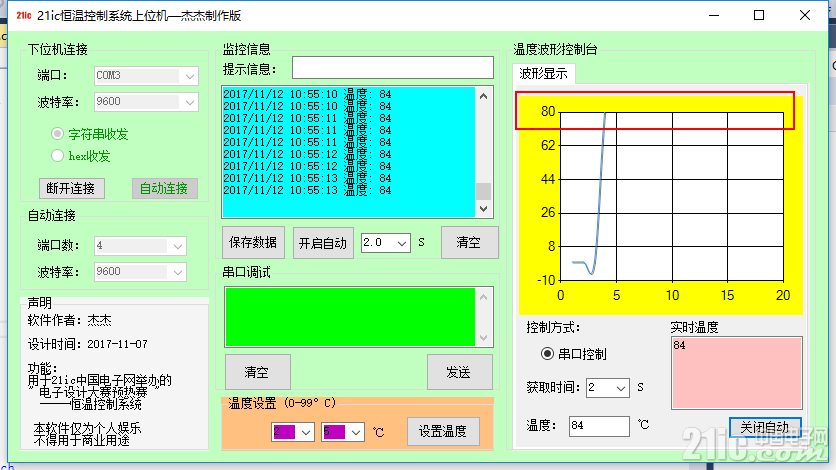
Task: Open the 端口 COM3 dropdown
Action: pos(189,76)
